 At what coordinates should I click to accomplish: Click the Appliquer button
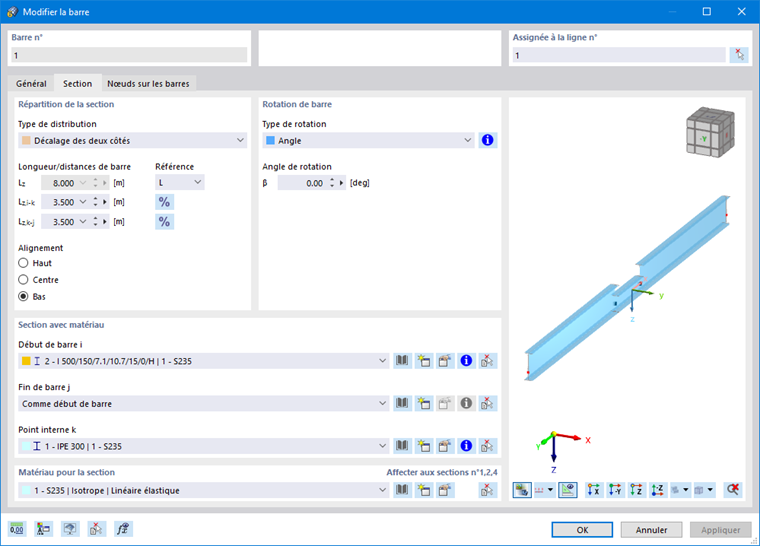pos(720,530)
